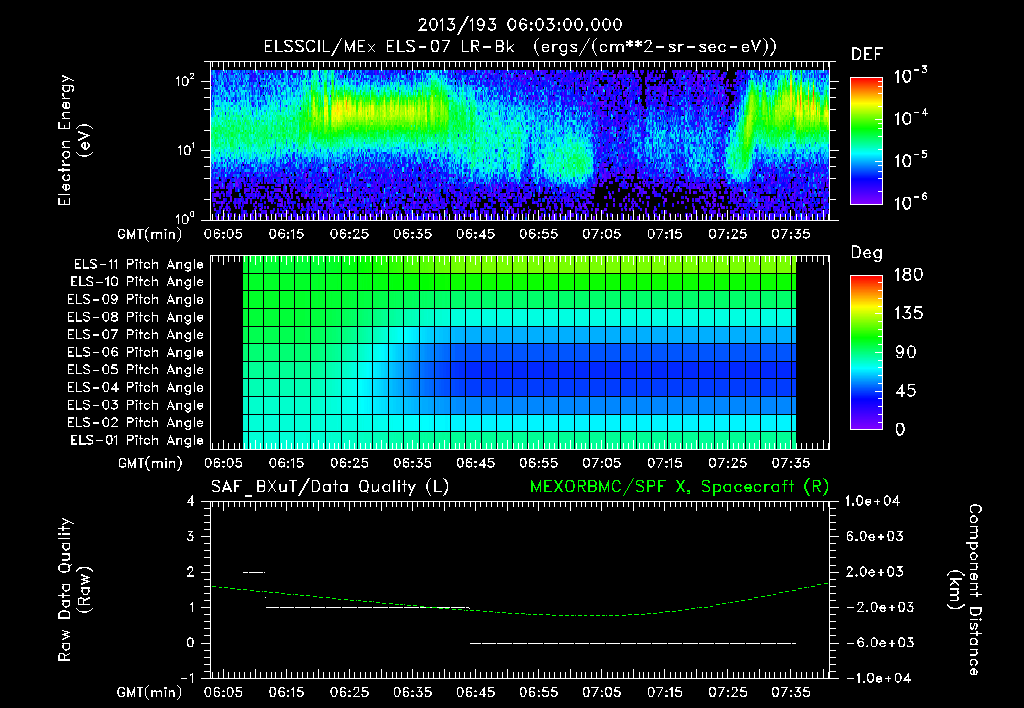Click the pitch angle grid panel
The image size is (1024, 708).
(x=520, y=352)
